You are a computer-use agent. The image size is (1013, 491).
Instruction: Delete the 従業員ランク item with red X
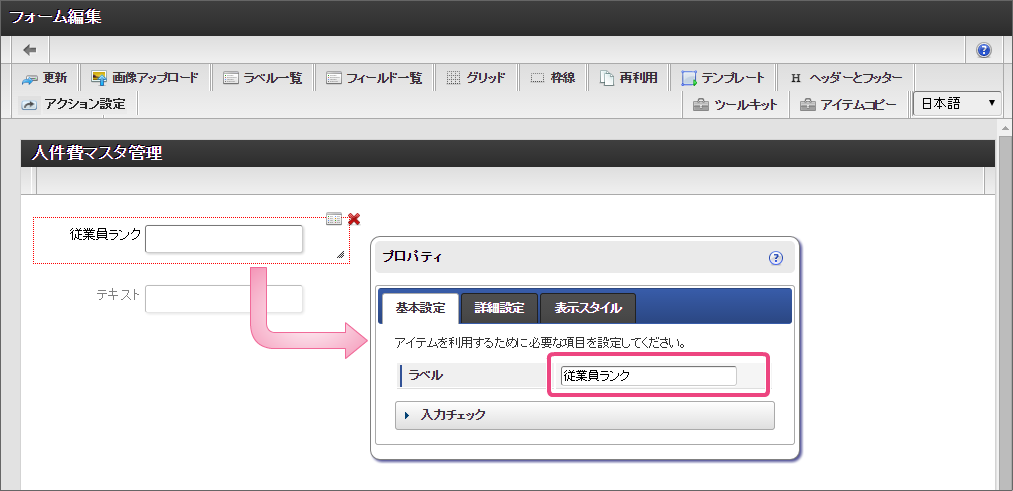354,219
